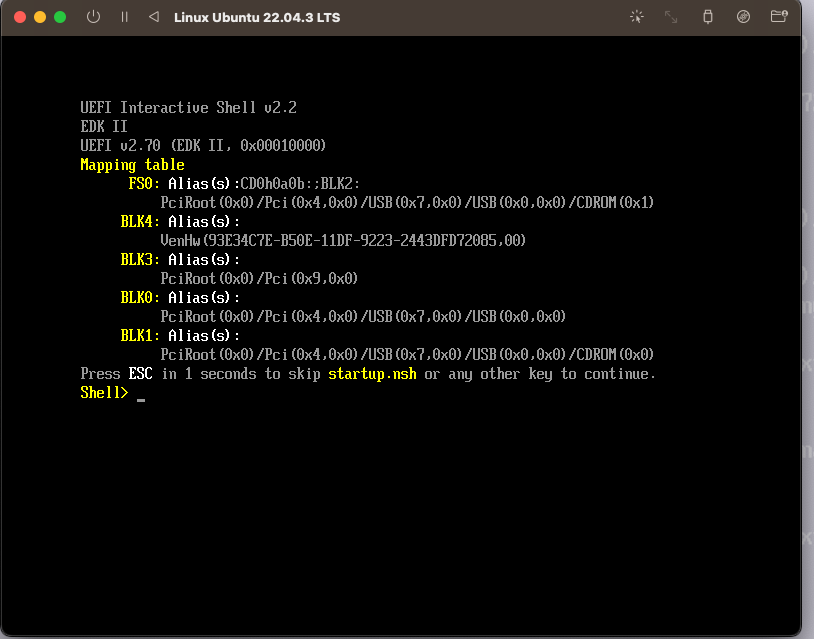Close the VM window with red button

(20, 17)
